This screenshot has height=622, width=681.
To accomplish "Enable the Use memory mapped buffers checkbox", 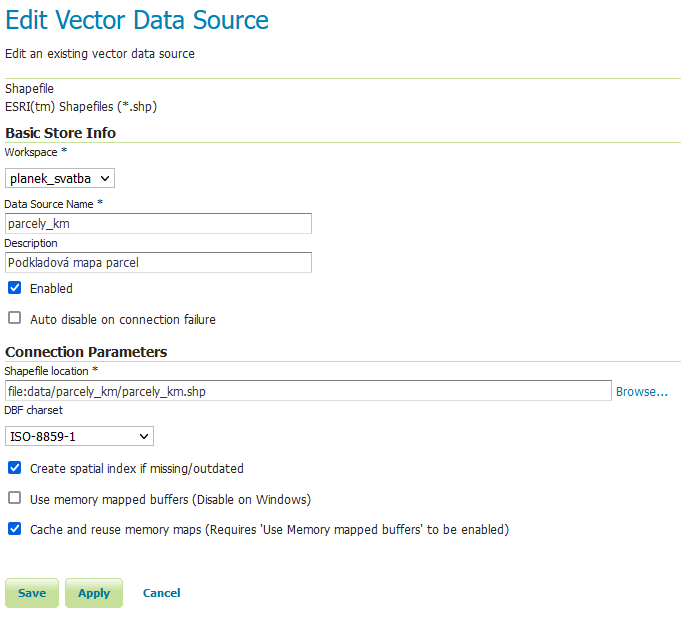I will (x=15, y=499).
